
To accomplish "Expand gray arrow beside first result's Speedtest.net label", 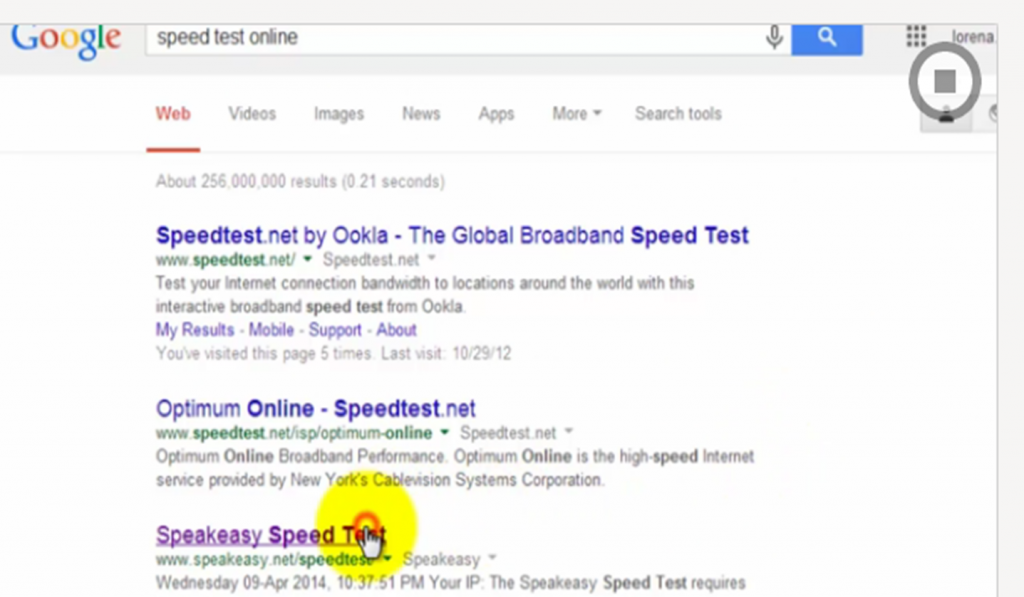I will pos(432,259).
